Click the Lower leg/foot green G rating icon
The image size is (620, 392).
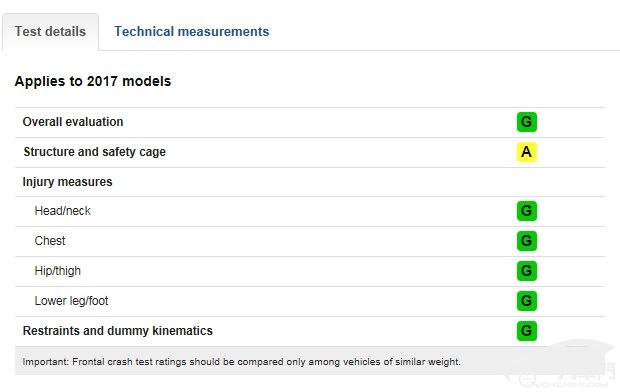tap(527, 301)
